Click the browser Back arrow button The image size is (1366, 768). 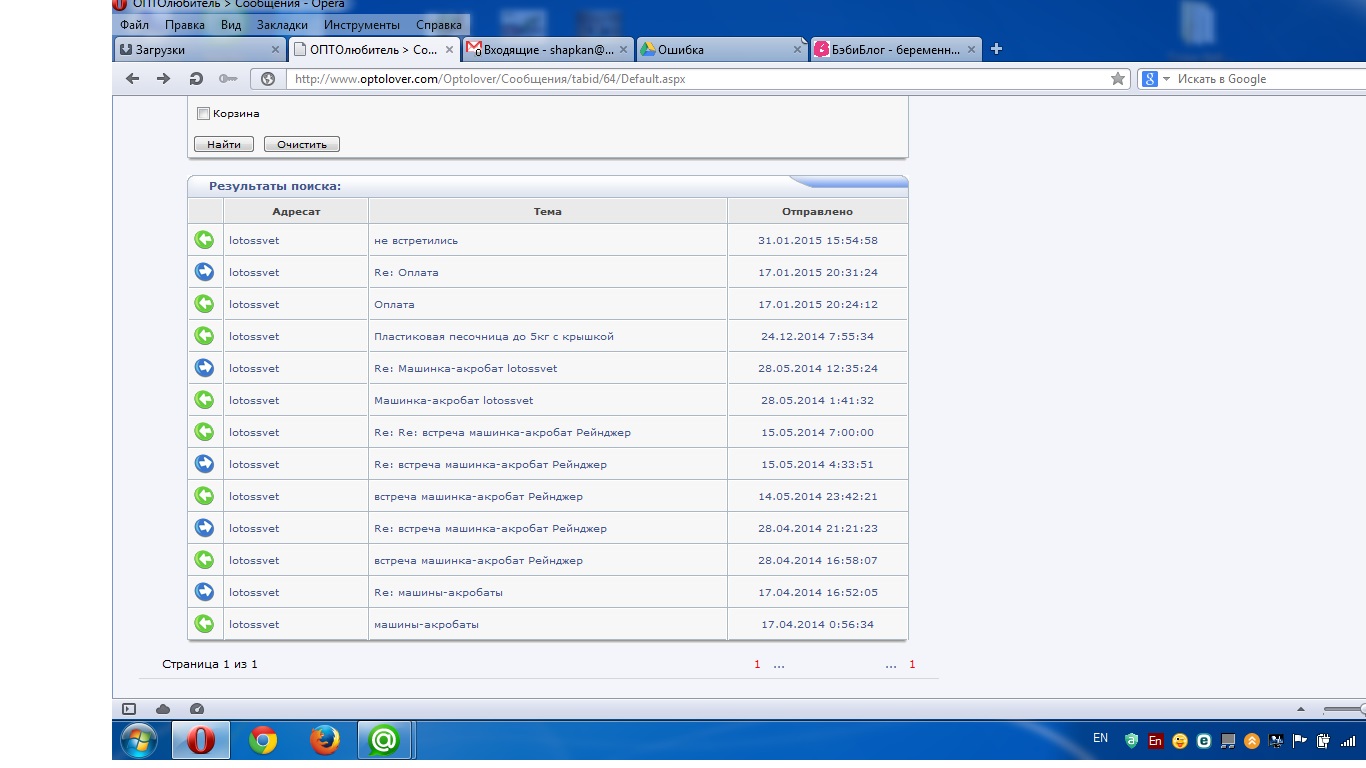coord(132,79)
